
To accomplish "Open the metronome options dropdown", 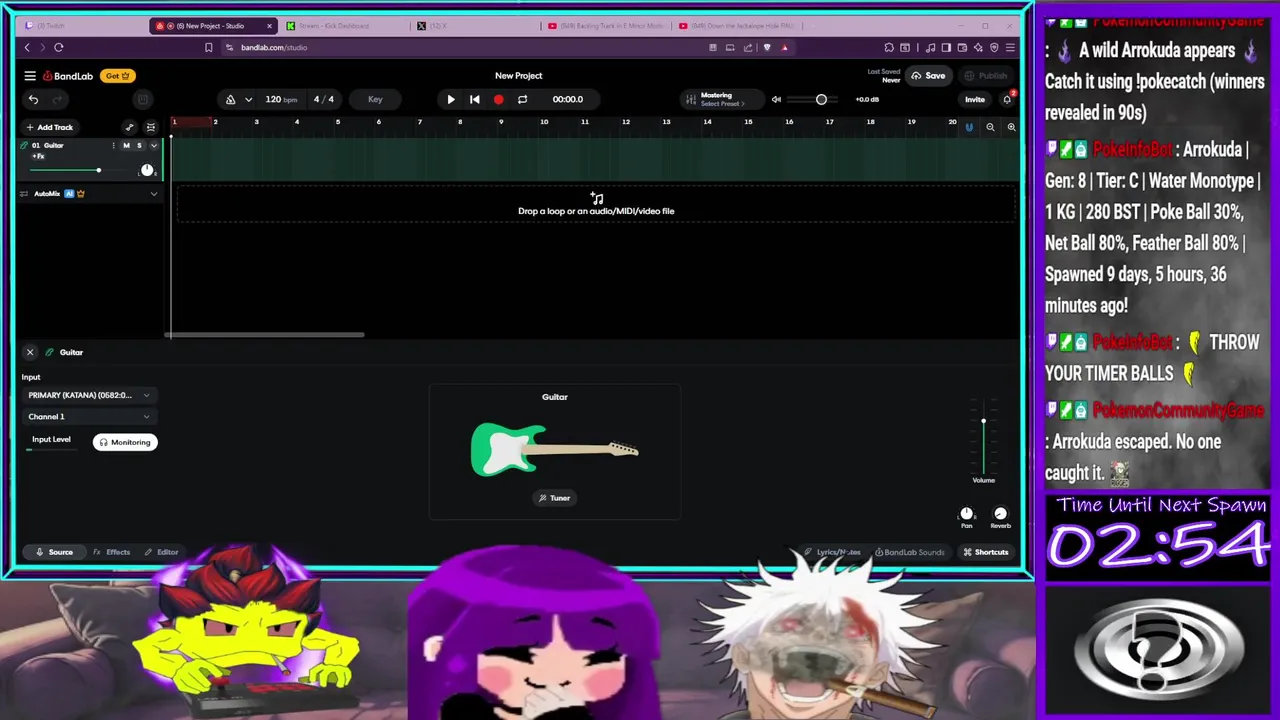I will [x=248, y=99].
